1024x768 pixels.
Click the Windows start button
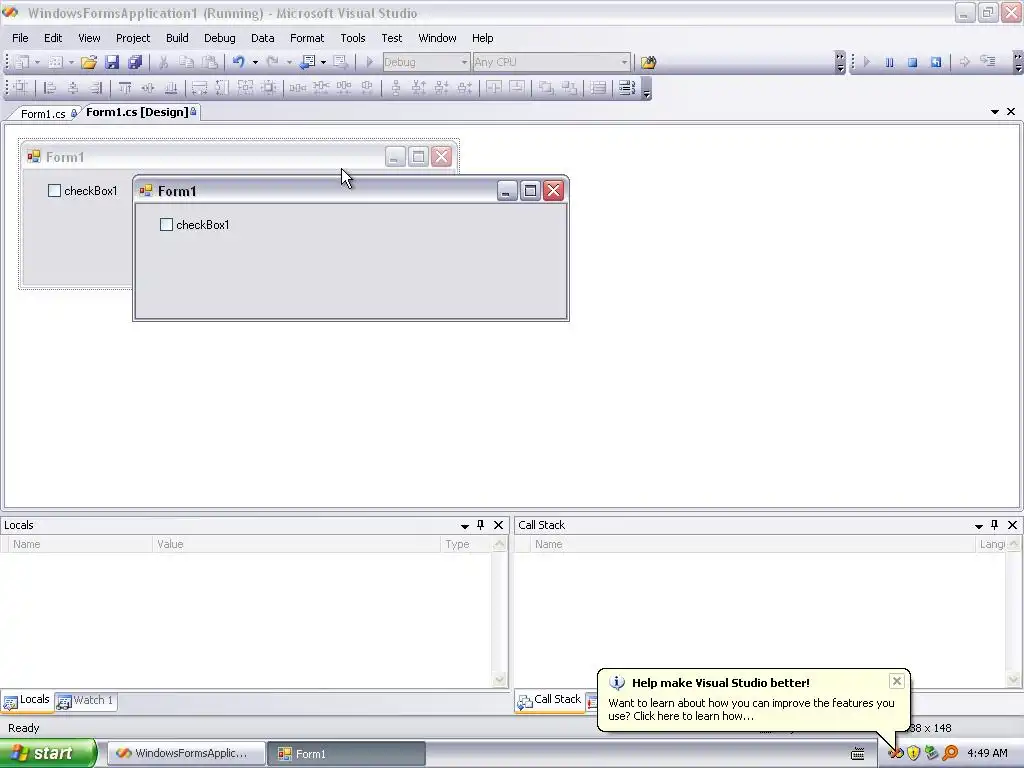[48, 753]
